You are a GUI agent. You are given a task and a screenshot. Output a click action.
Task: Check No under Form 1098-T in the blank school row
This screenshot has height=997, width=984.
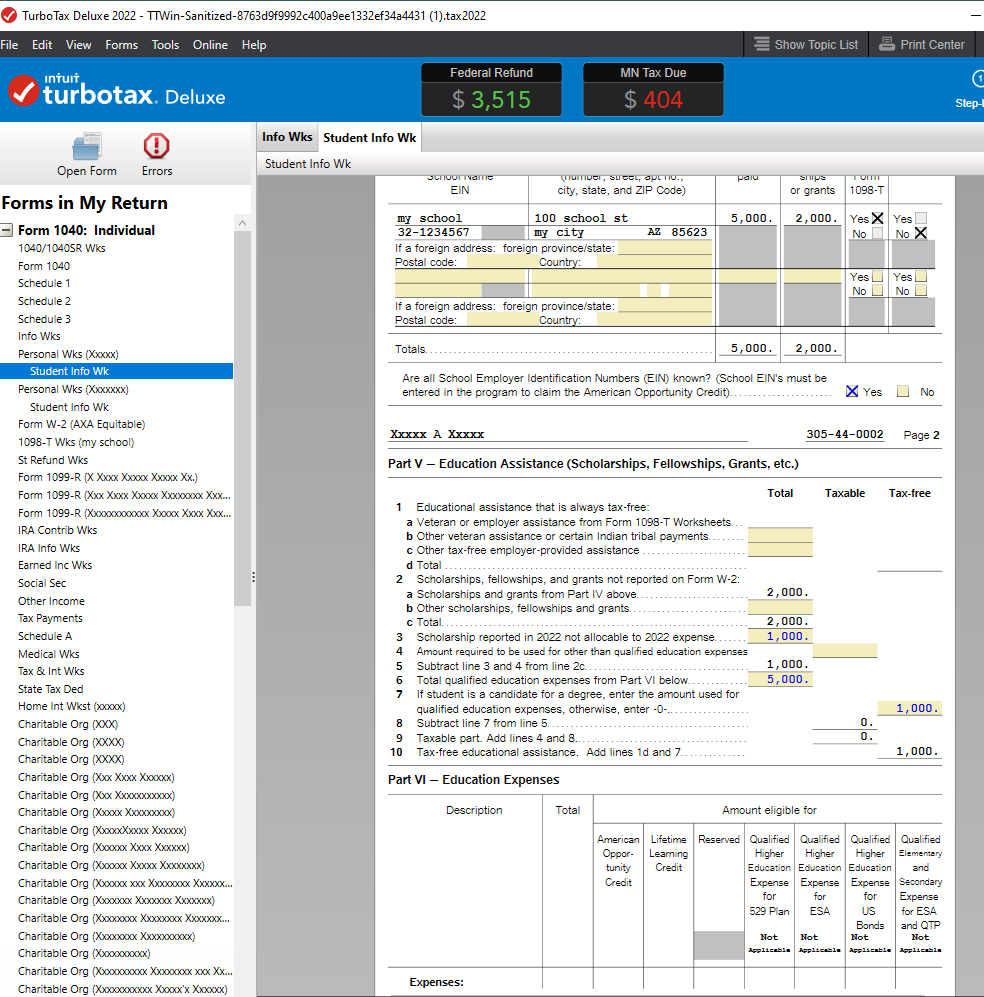pyautogui.click(x=877, y=291)
